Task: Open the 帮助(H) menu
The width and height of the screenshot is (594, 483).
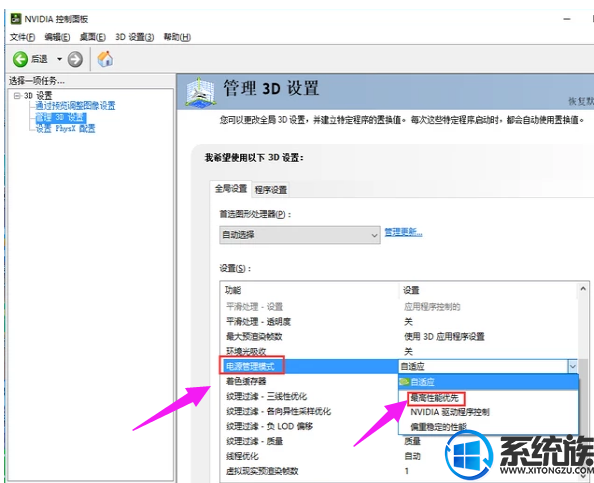Action: click(177, 37)
